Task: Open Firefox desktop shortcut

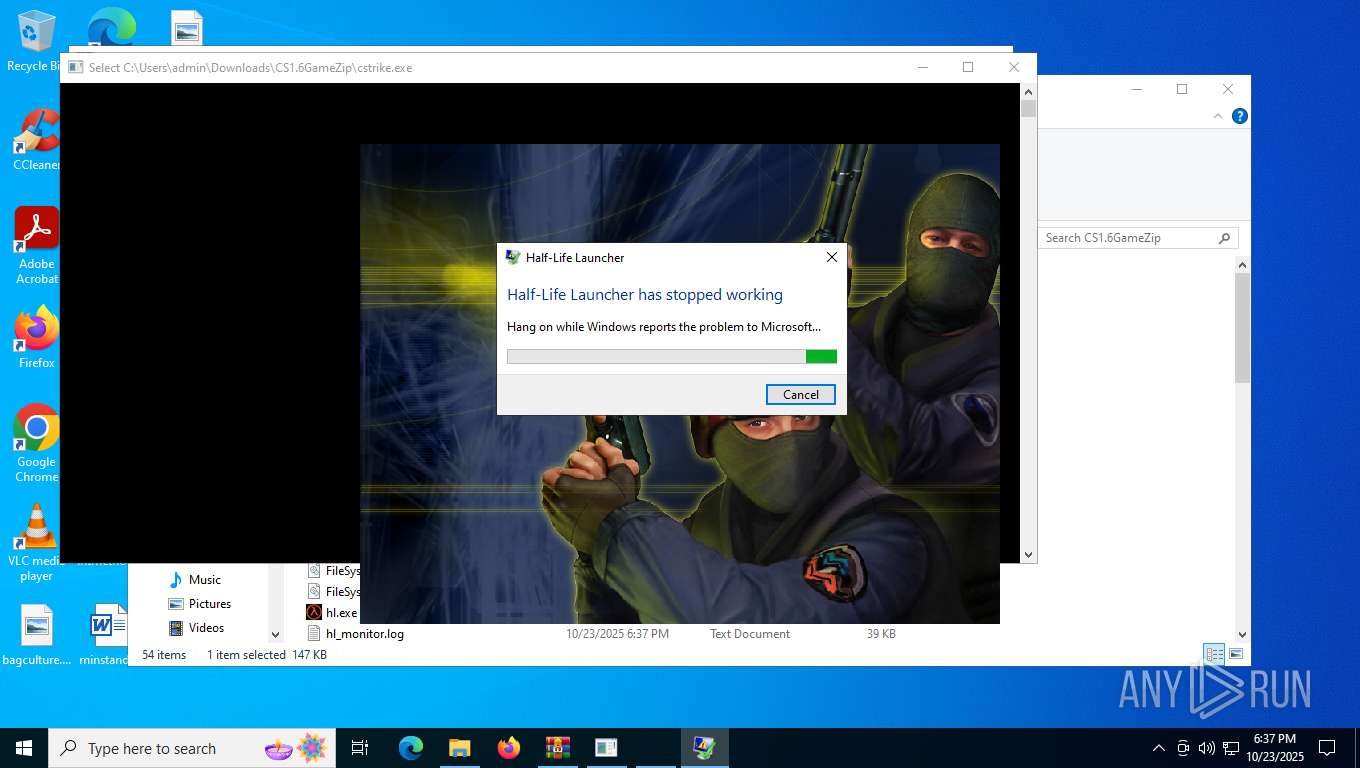Action: click(x=36, y=338)
